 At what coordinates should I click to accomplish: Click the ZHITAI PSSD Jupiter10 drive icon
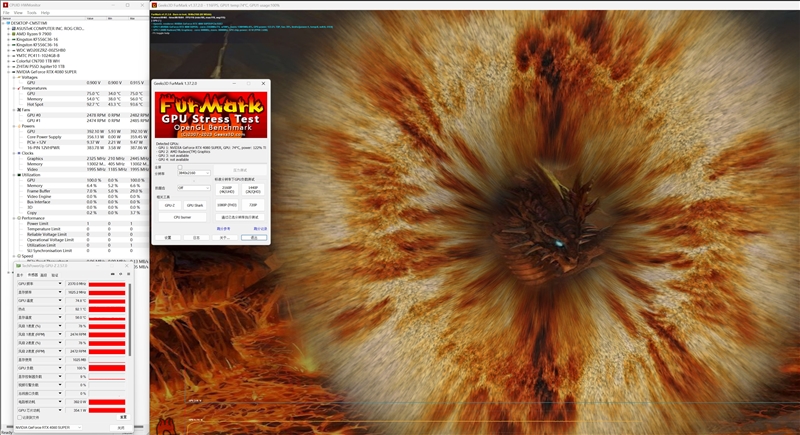[x=14, y=66]
